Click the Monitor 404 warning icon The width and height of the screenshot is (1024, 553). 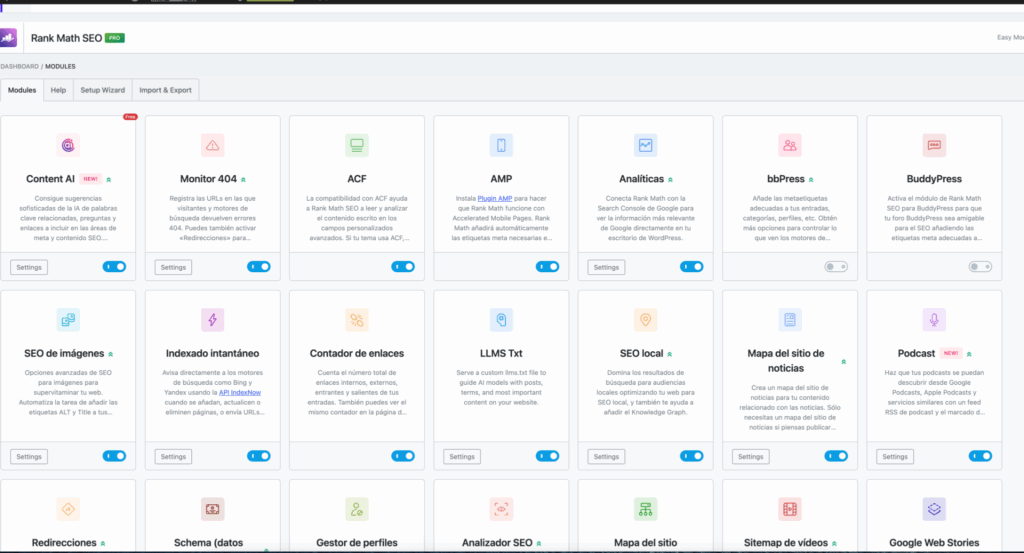pyautogui.click(x=212, y=145)
